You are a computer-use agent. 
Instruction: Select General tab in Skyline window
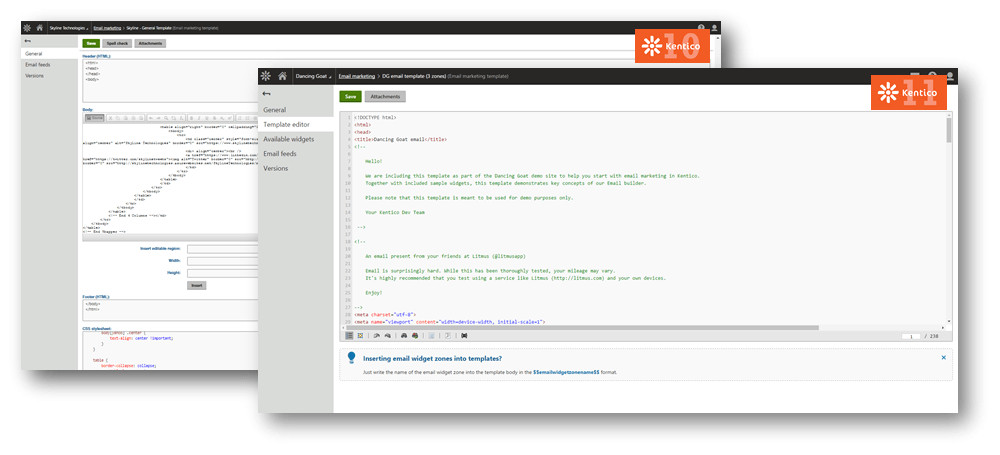49,54
